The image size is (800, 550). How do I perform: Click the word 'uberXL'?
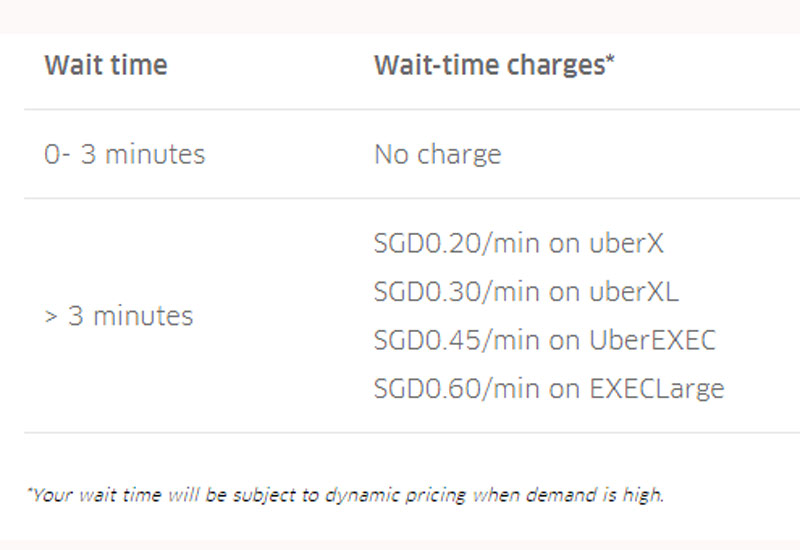point(645,291)
